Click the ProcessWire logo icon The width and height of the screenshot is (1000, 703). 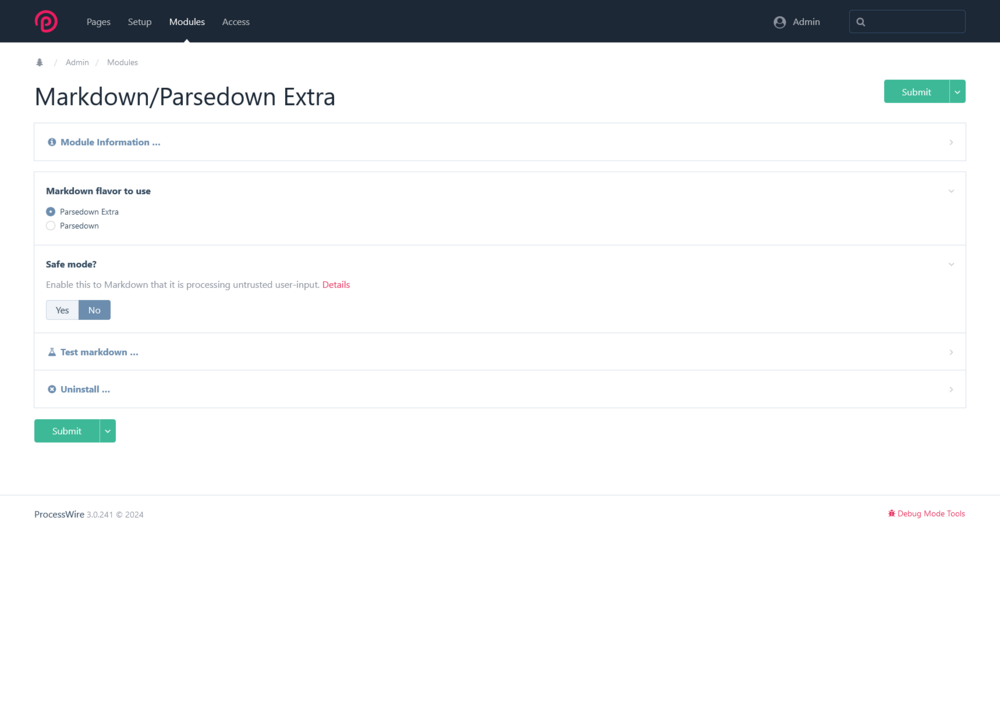[x=46, y=21]
